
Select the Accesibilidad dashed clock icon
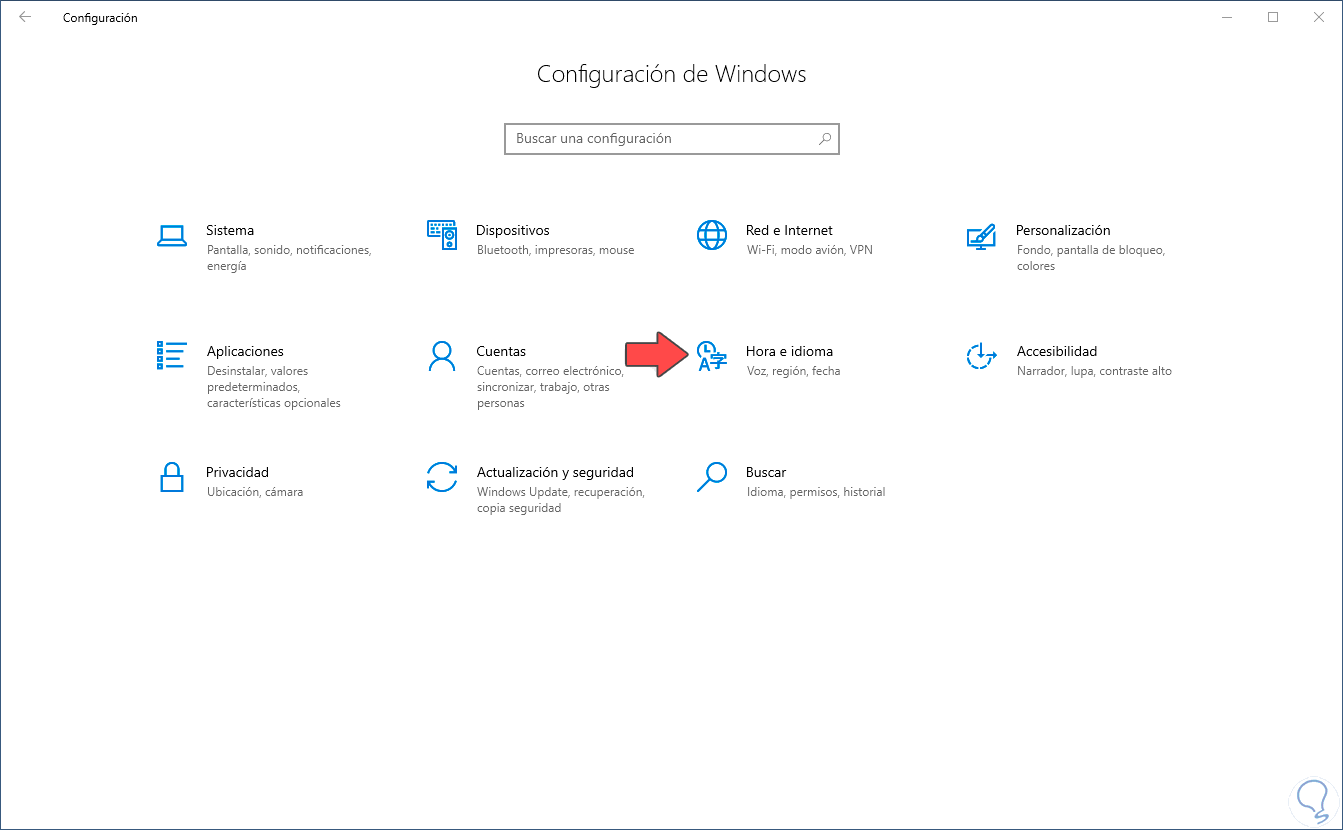[982, 356]
